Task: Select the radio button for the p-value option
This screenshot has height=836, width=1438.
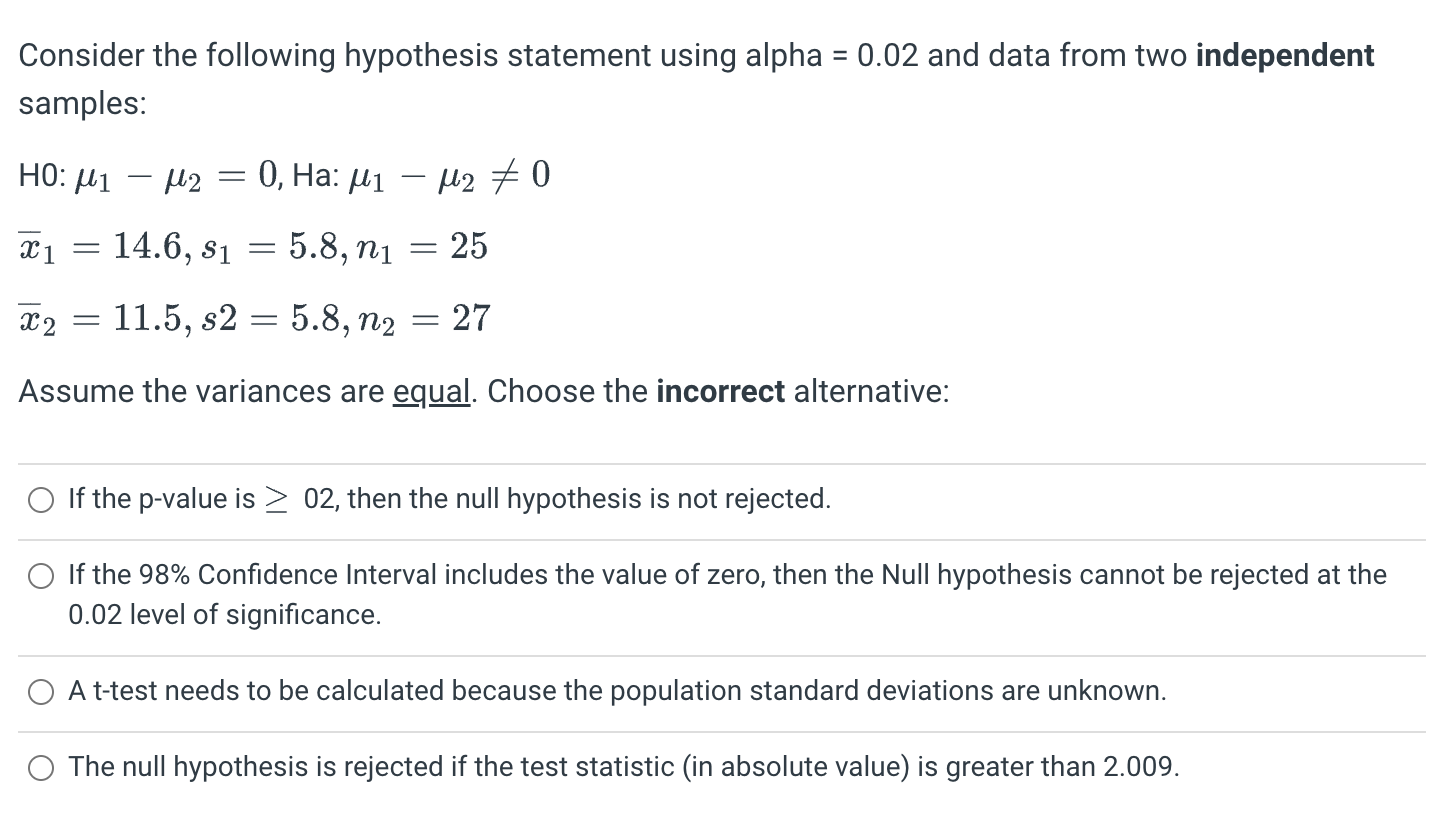Action: pos(40,500)
